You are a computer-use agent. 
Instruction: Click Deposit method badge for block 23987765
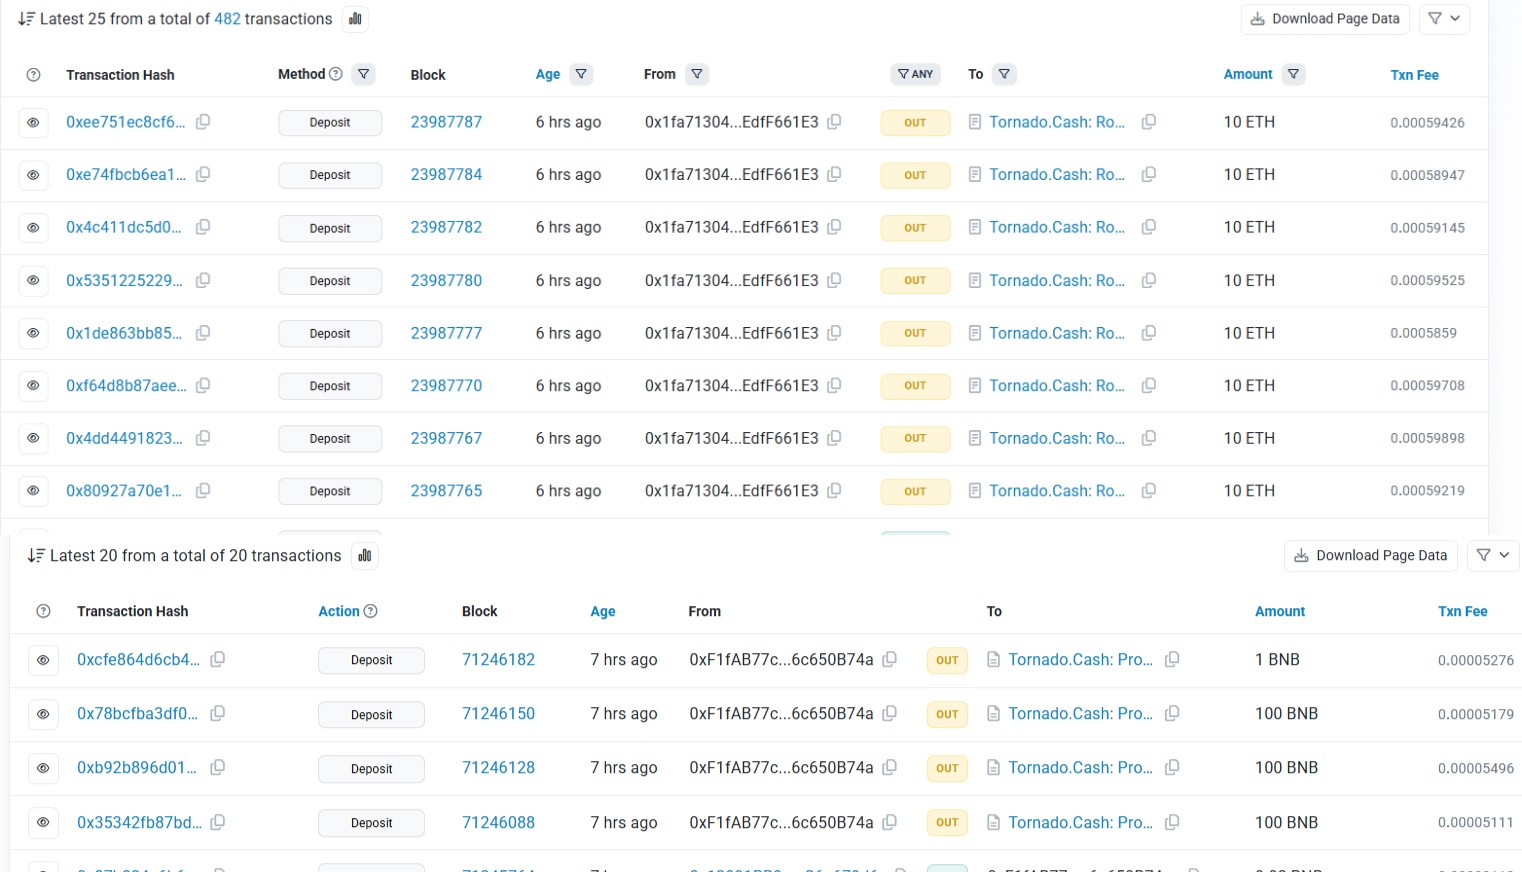(x=330, y=491)
